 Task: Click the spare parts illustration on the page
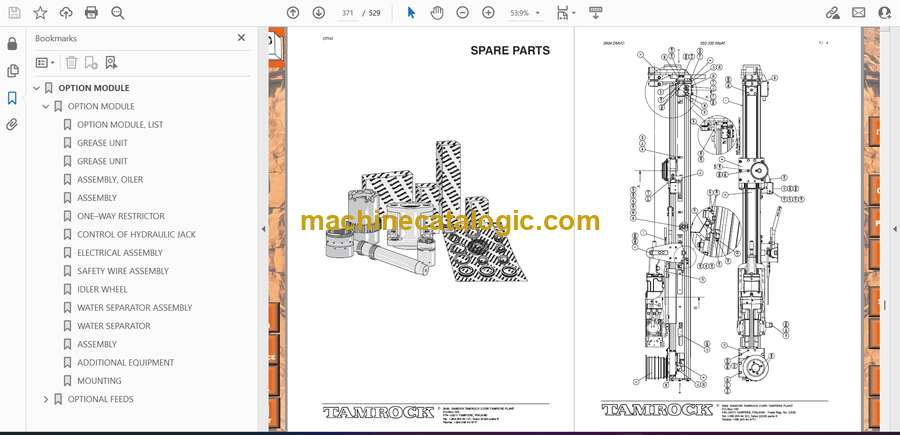[426, 212]
